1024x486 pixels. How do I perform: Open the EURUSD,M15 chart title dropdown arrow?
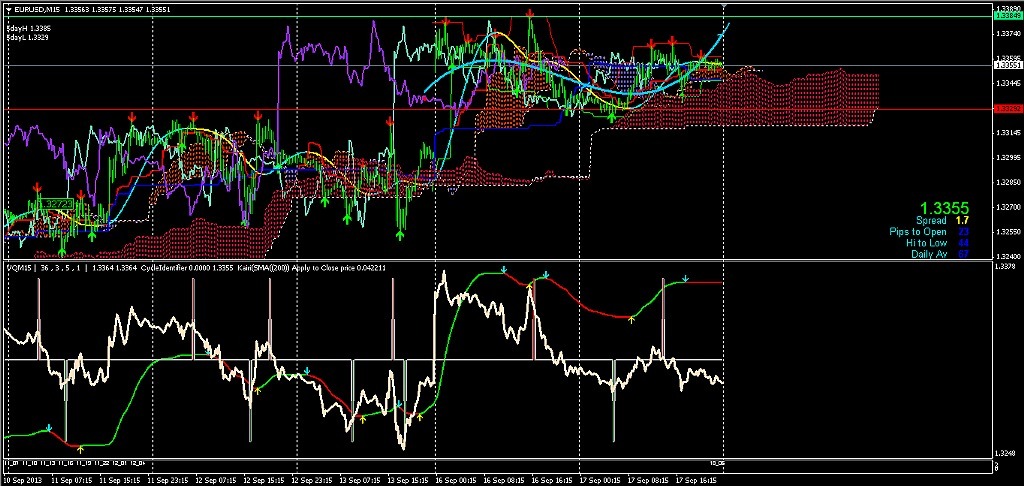8,7
